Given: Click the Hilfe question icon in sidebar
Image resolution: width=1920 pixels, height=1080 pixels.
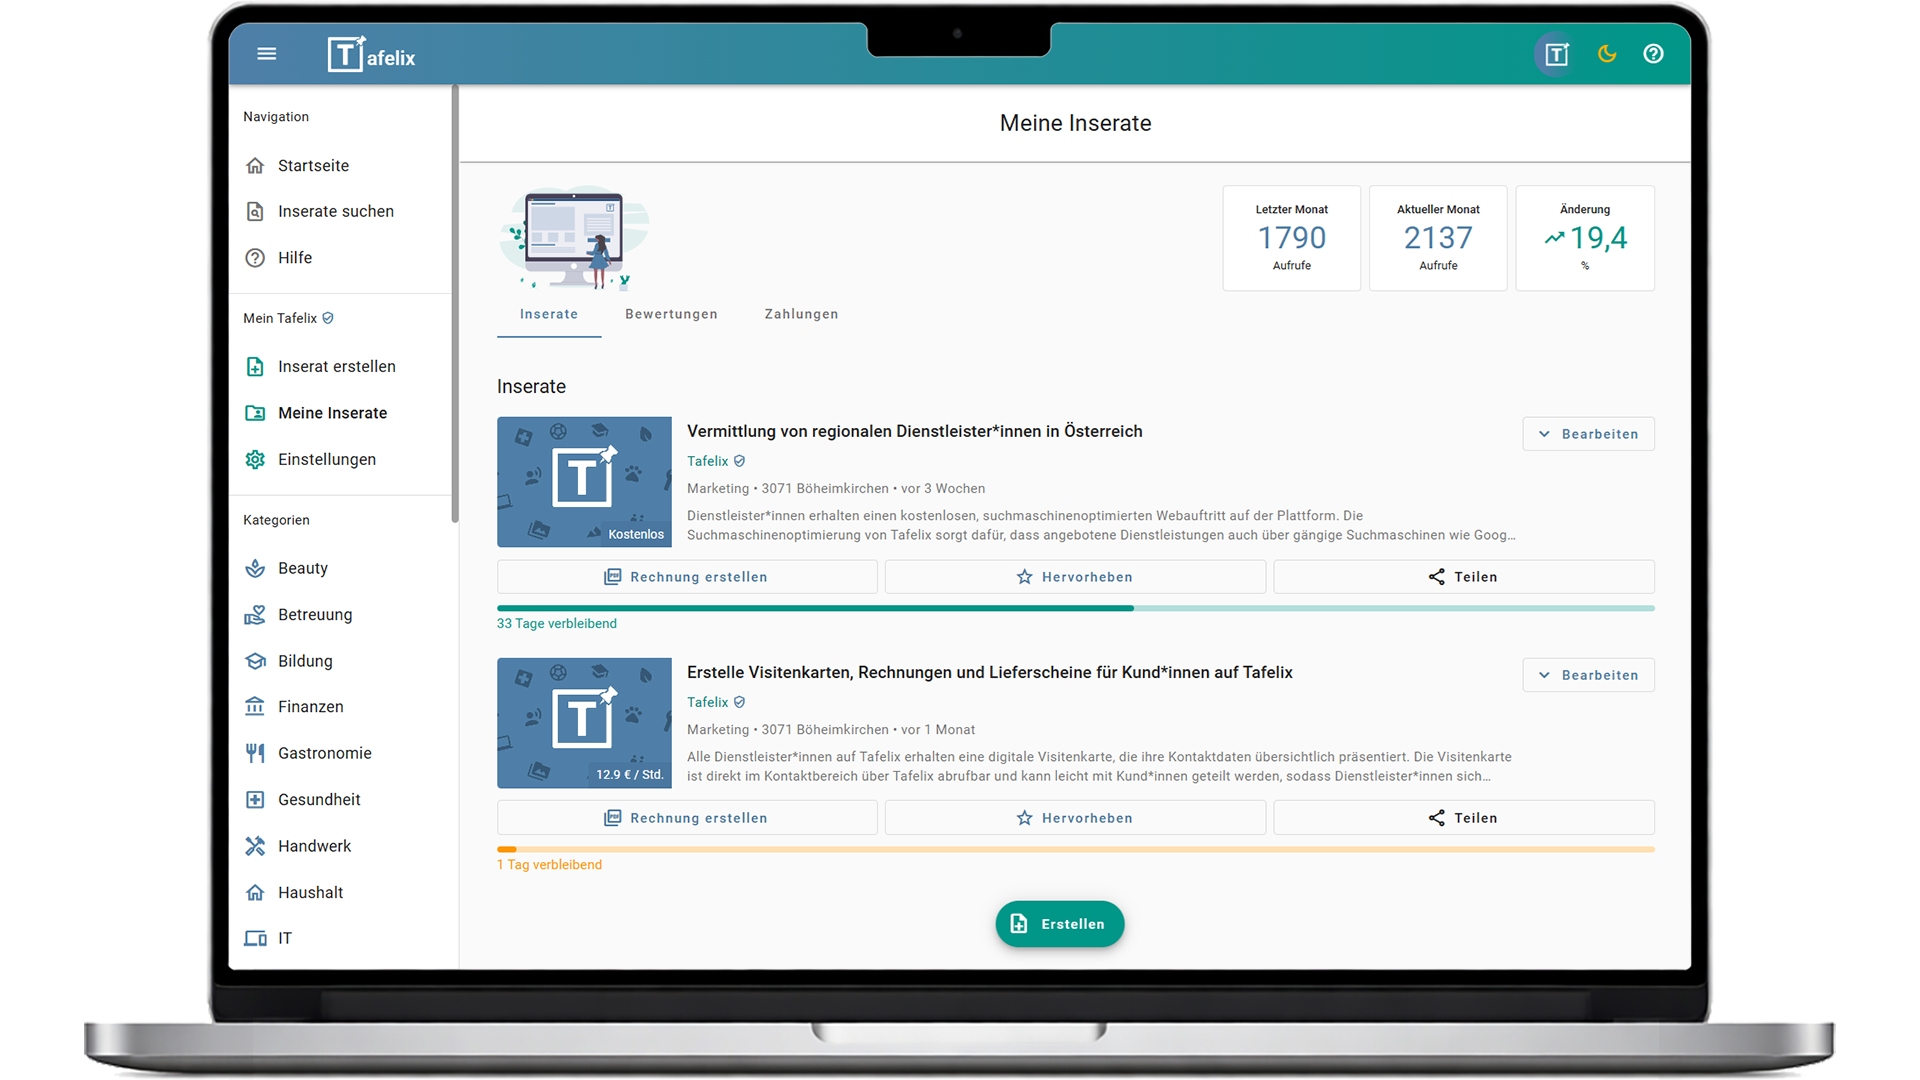Looking at the screenshot, I should pyautogui.click(x=255, y=258).
